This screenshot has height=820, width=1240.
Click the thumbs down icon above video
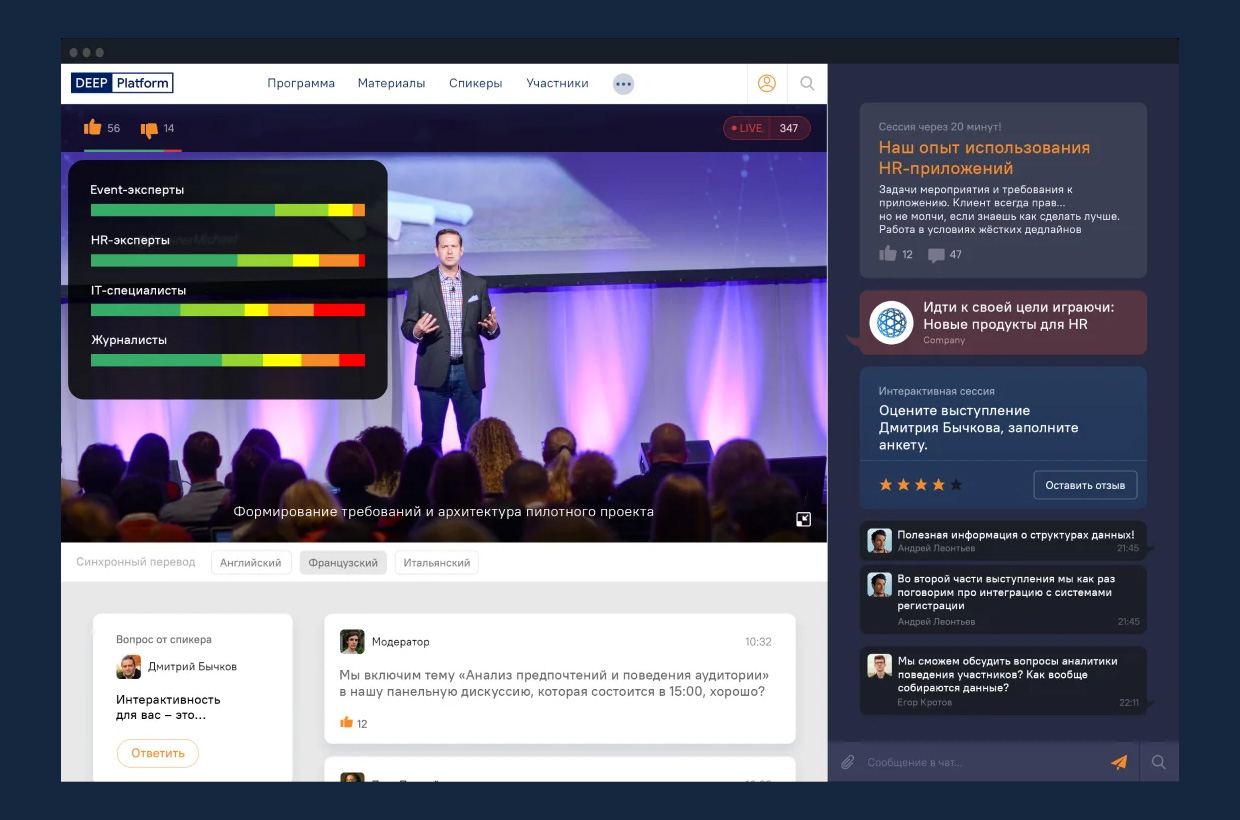[x=149, y=129]
